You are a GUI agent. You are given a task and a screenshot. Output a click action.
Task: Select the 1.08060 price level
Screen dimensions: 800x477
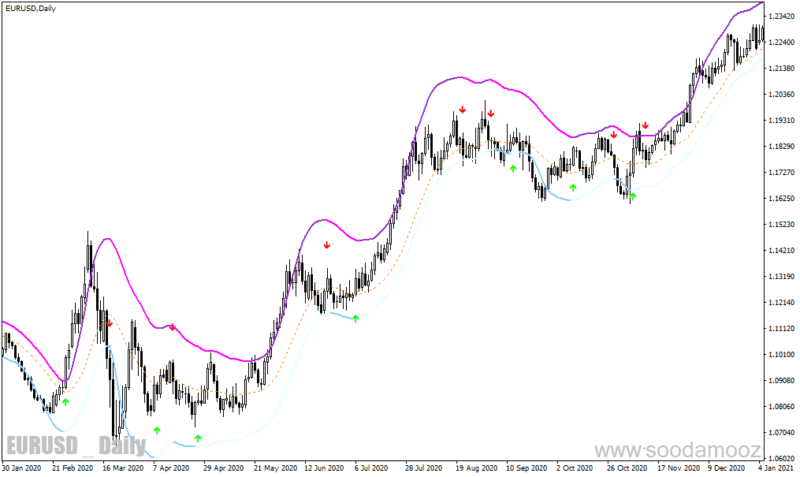[782, 407]
